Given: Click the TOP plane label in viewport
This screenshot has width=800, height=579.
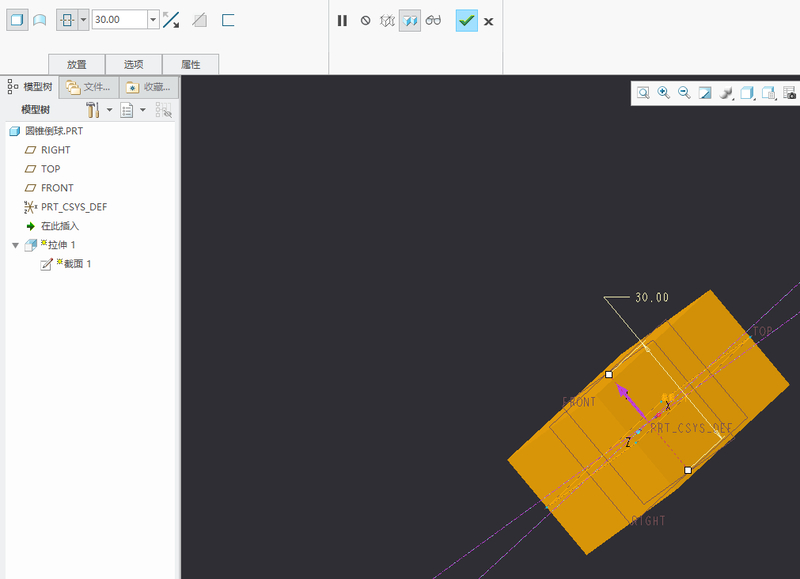Looking at the screenshot, I should pos(763,331).
